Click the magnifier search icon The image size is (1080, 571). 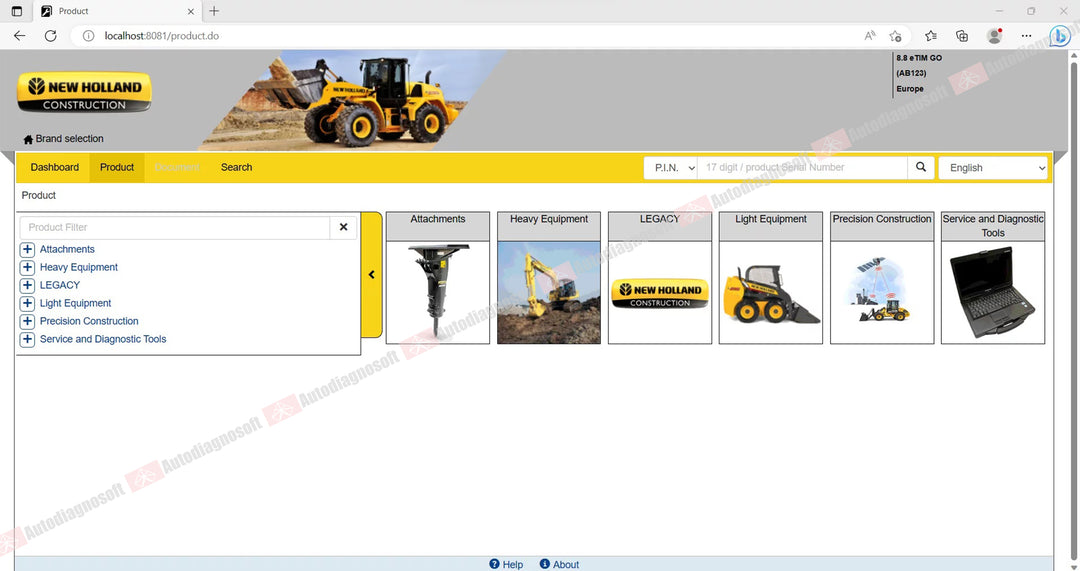(920, 167)
